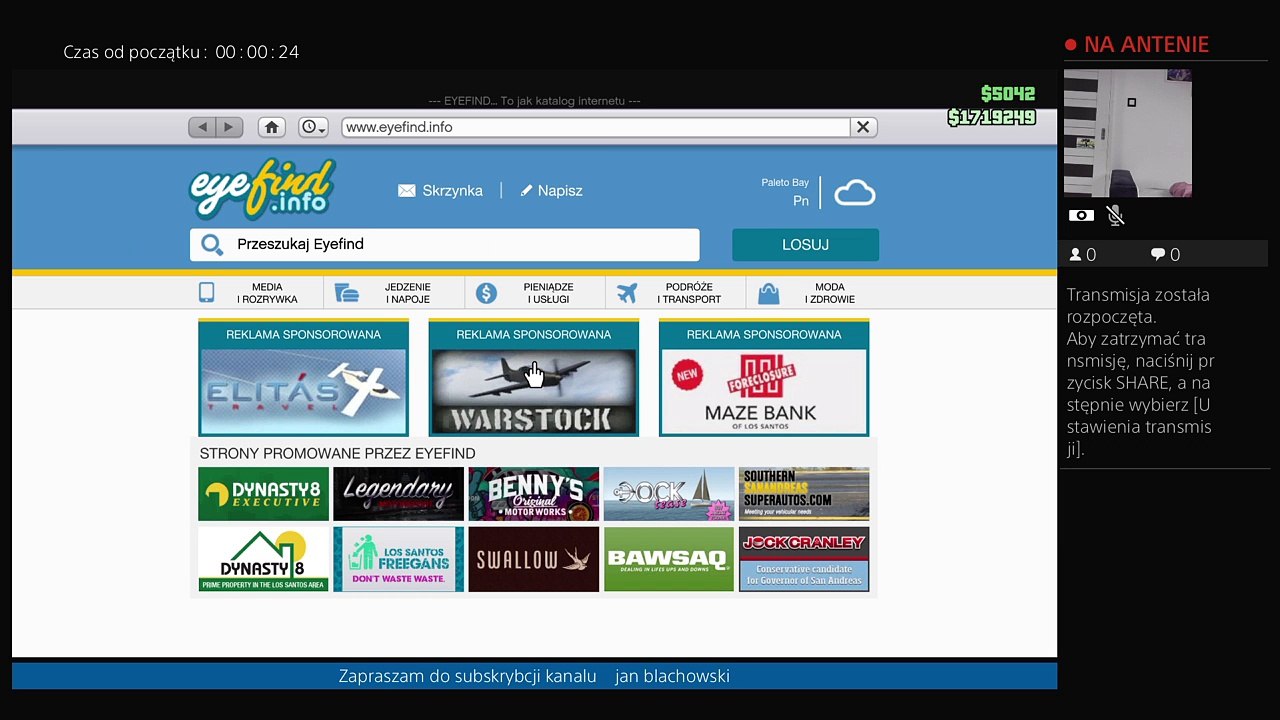This screenshot has width=1280, height=720.
Task: Click the comments speech bubble icon
Action: coord(1158,255)
